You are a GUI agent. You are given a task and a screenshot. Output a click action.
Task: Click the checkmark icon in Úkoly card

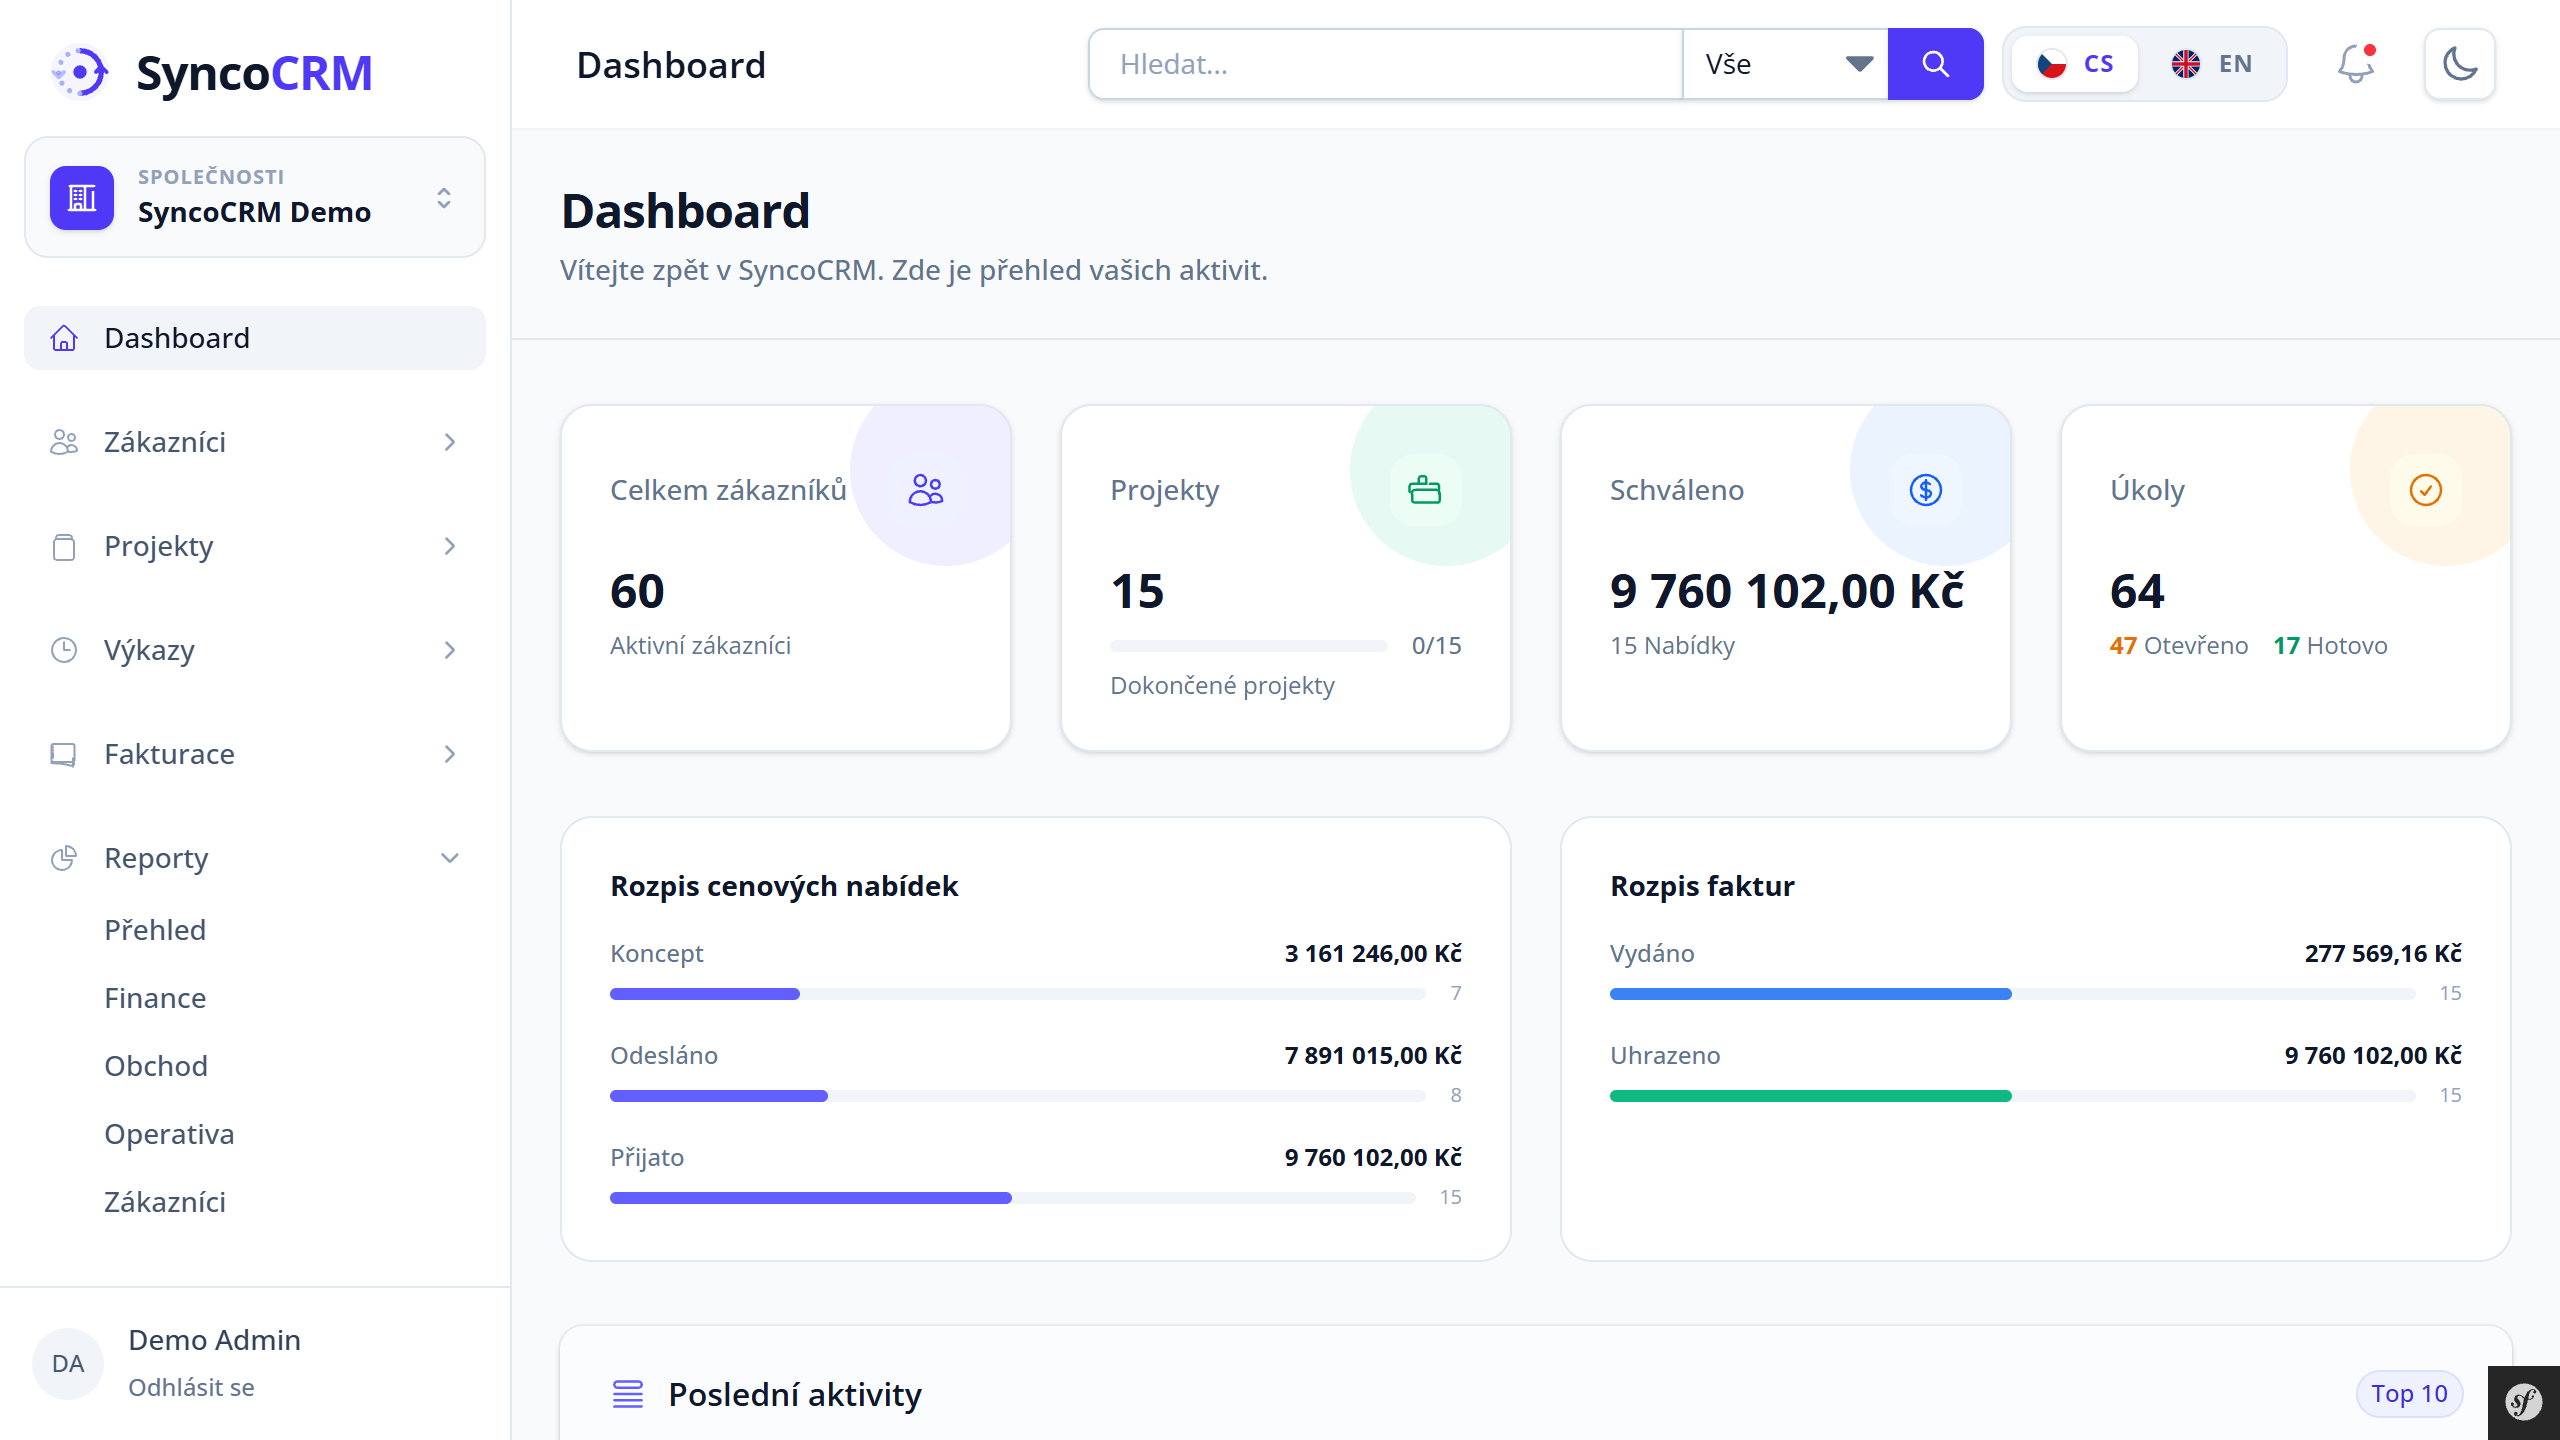click(2425, 490)
